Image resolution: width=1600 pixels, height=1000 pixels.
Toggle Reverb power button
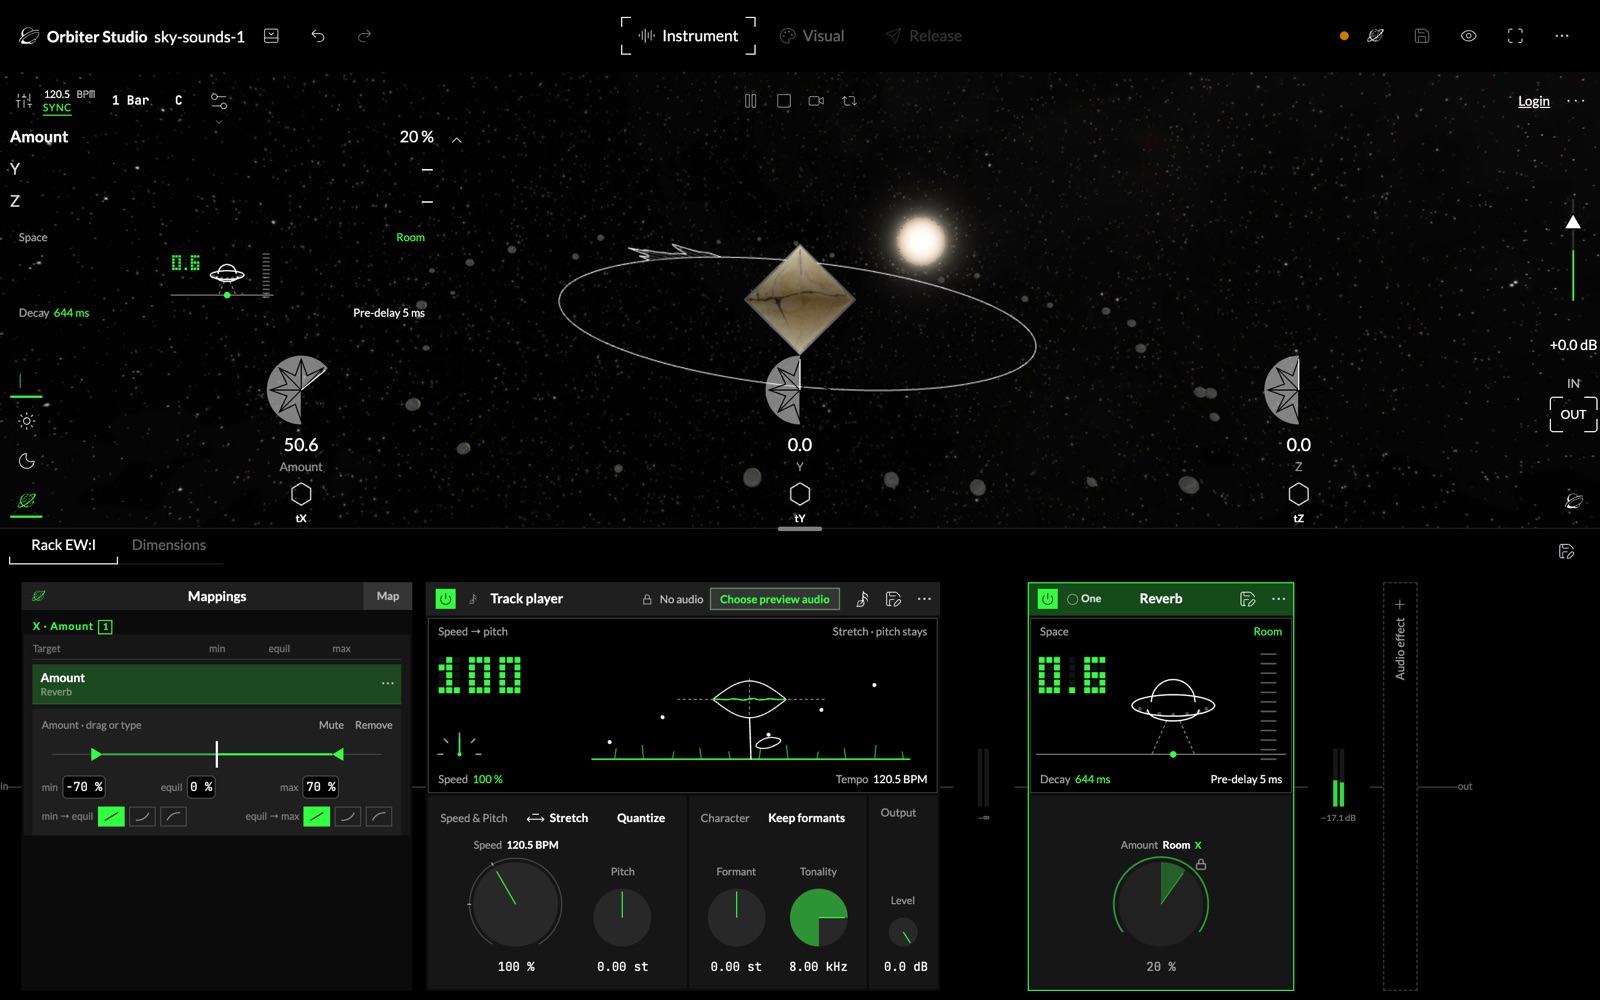[x=1047, y=599]
